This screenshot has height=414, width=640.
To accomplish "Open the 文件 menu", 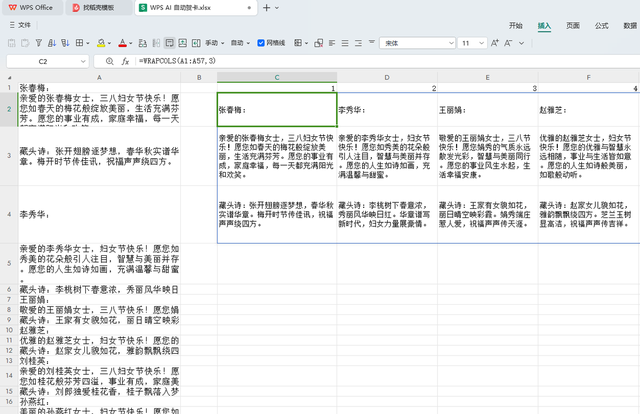I will point(20,25).
